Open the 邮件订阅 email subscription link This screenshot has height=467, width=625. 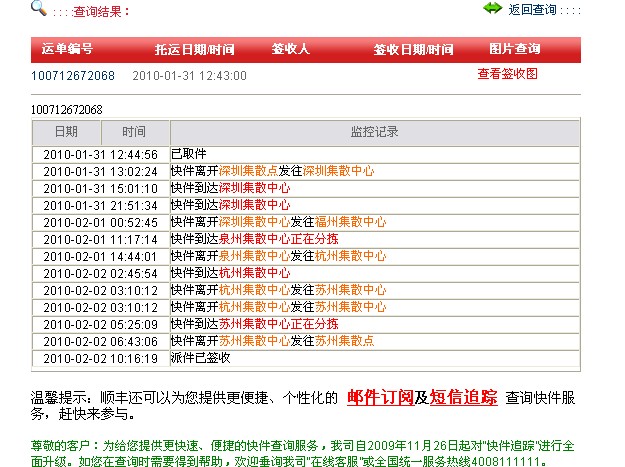tap(381, 397)
